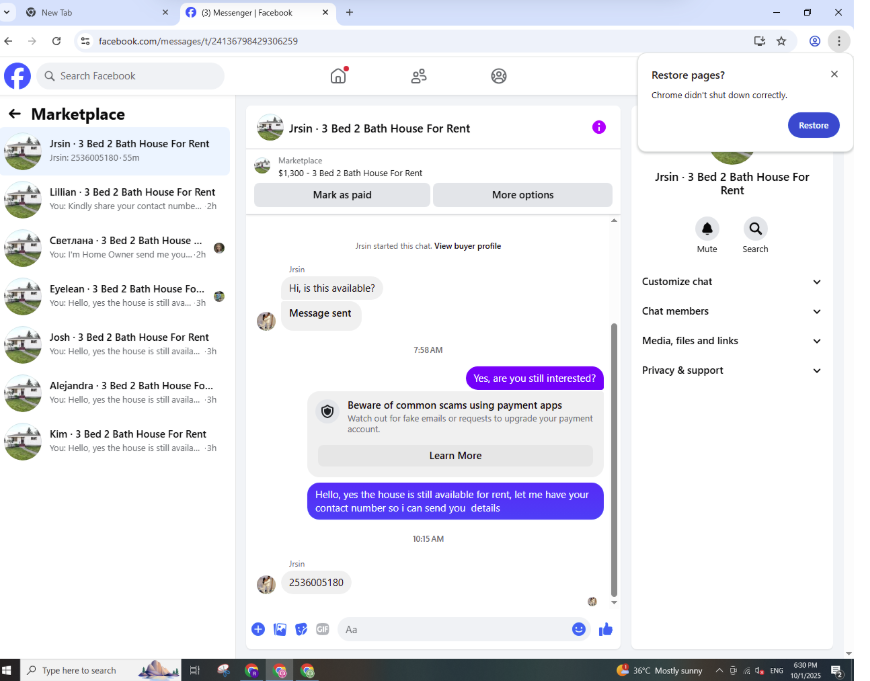Click the Restore button
870x681 pixels.
click(x=813, y=125)
